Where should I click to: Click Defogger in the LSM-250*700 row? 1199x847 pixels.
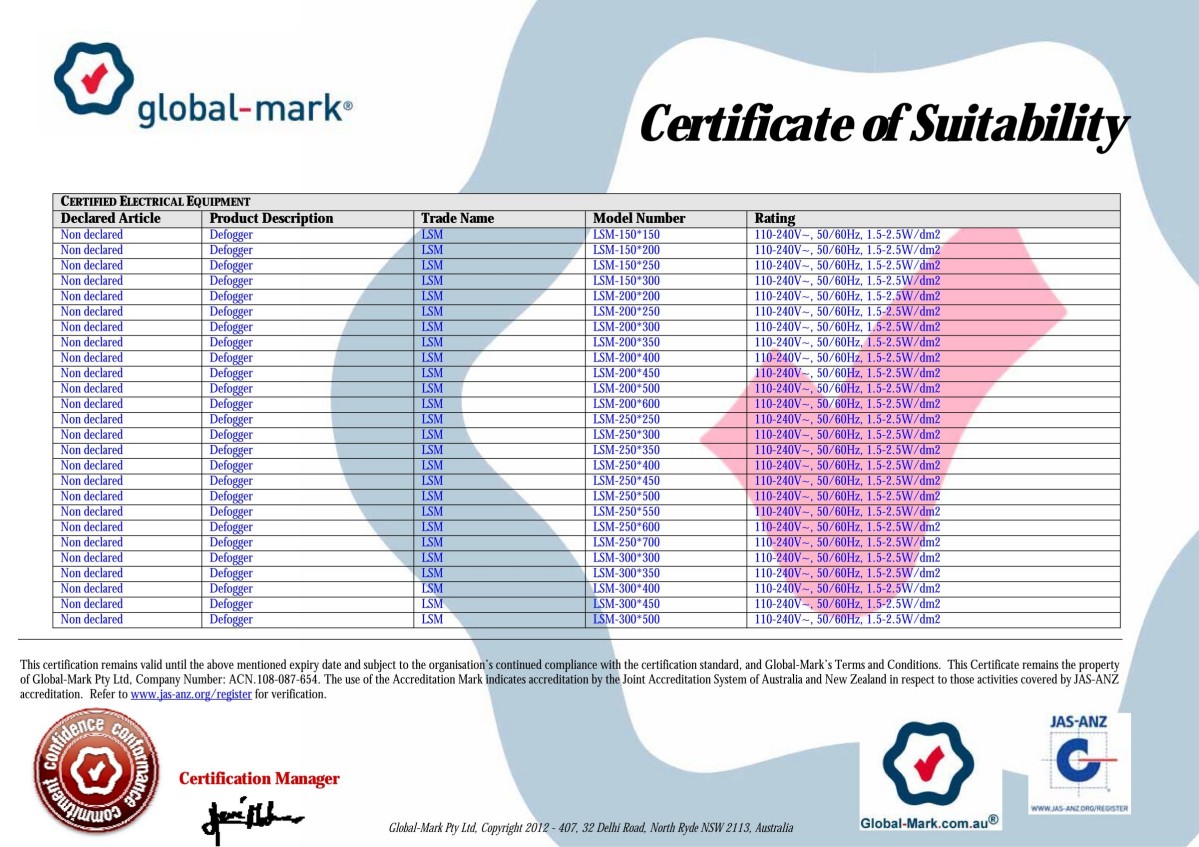(x=231, y=543)
